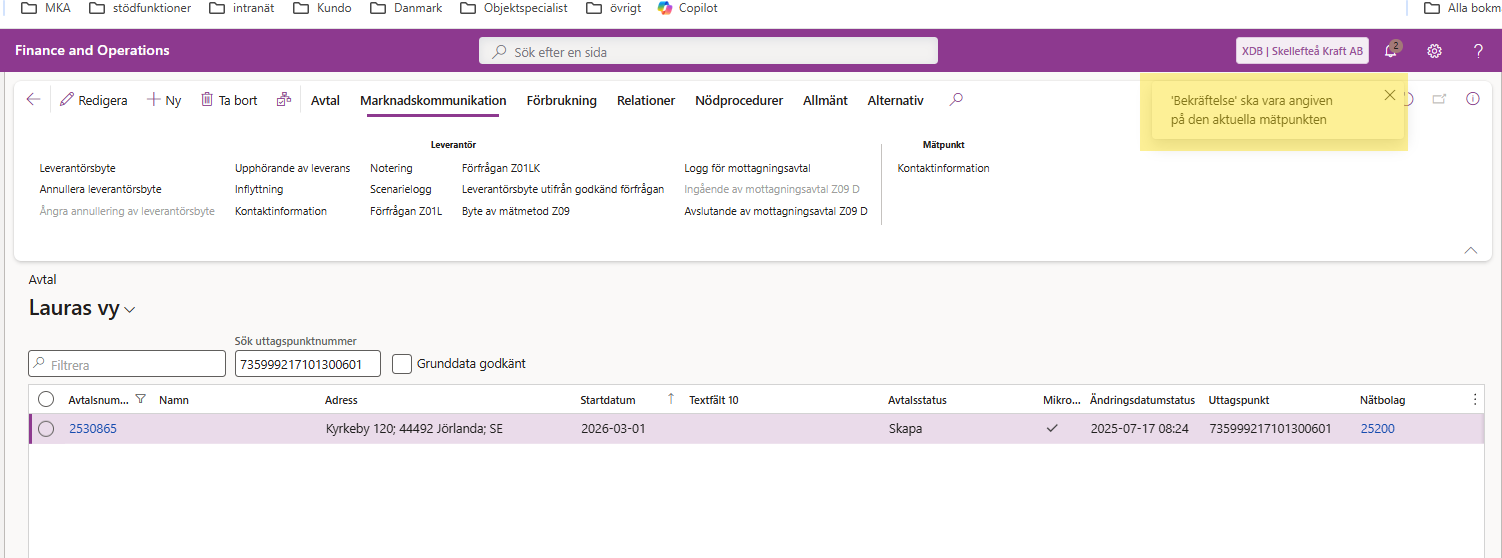The width and height of the screenshot is (1502, 558).
Task: Click the action pane search magnifier
Action: [x=956, y=100]
